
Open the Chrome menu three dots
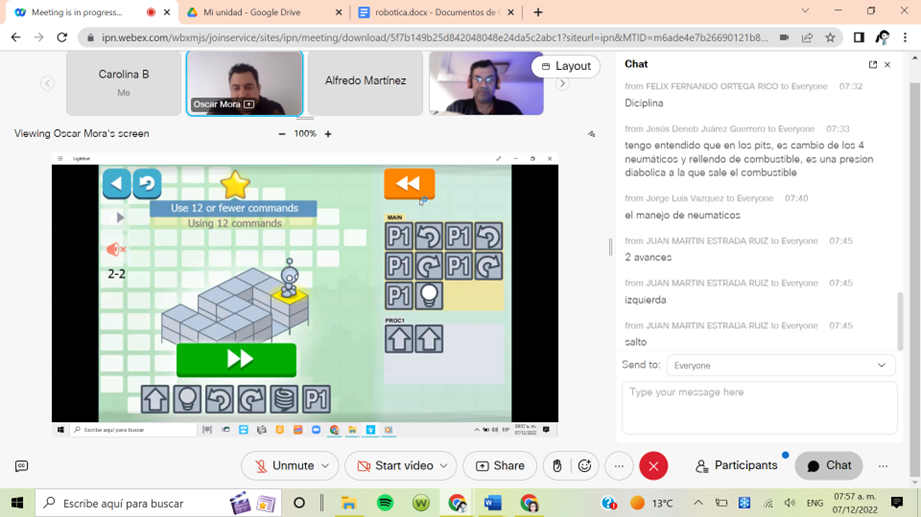[x=905, y=38]
